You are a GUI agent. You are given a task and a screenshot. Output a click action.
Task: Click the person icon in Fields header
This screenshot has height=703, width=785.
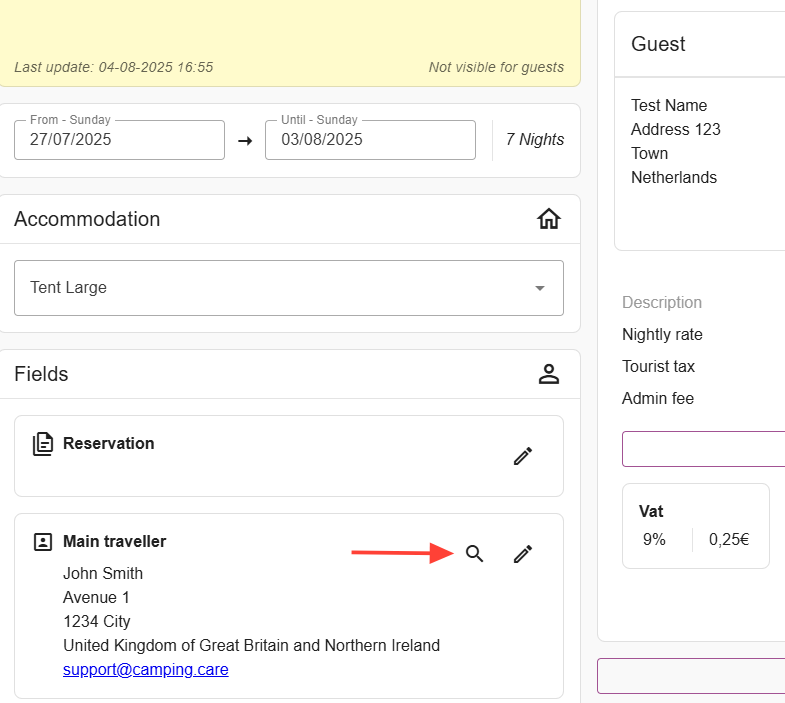pos(548,374)
